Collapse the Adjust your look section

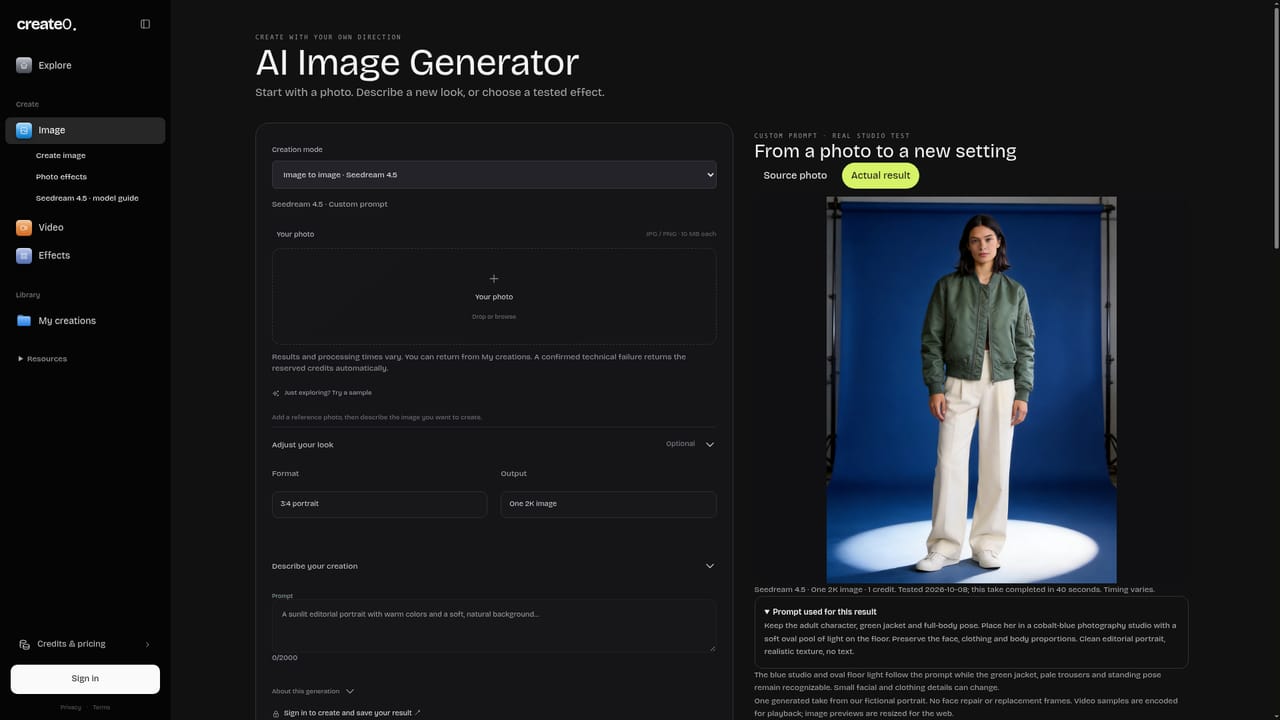pos(710,444)
